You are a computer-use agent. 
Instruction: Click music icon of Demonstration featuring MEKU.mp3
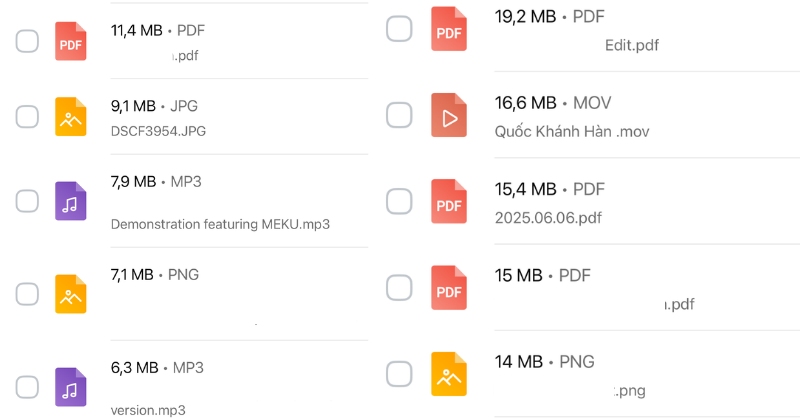click(x=71, y=202)
